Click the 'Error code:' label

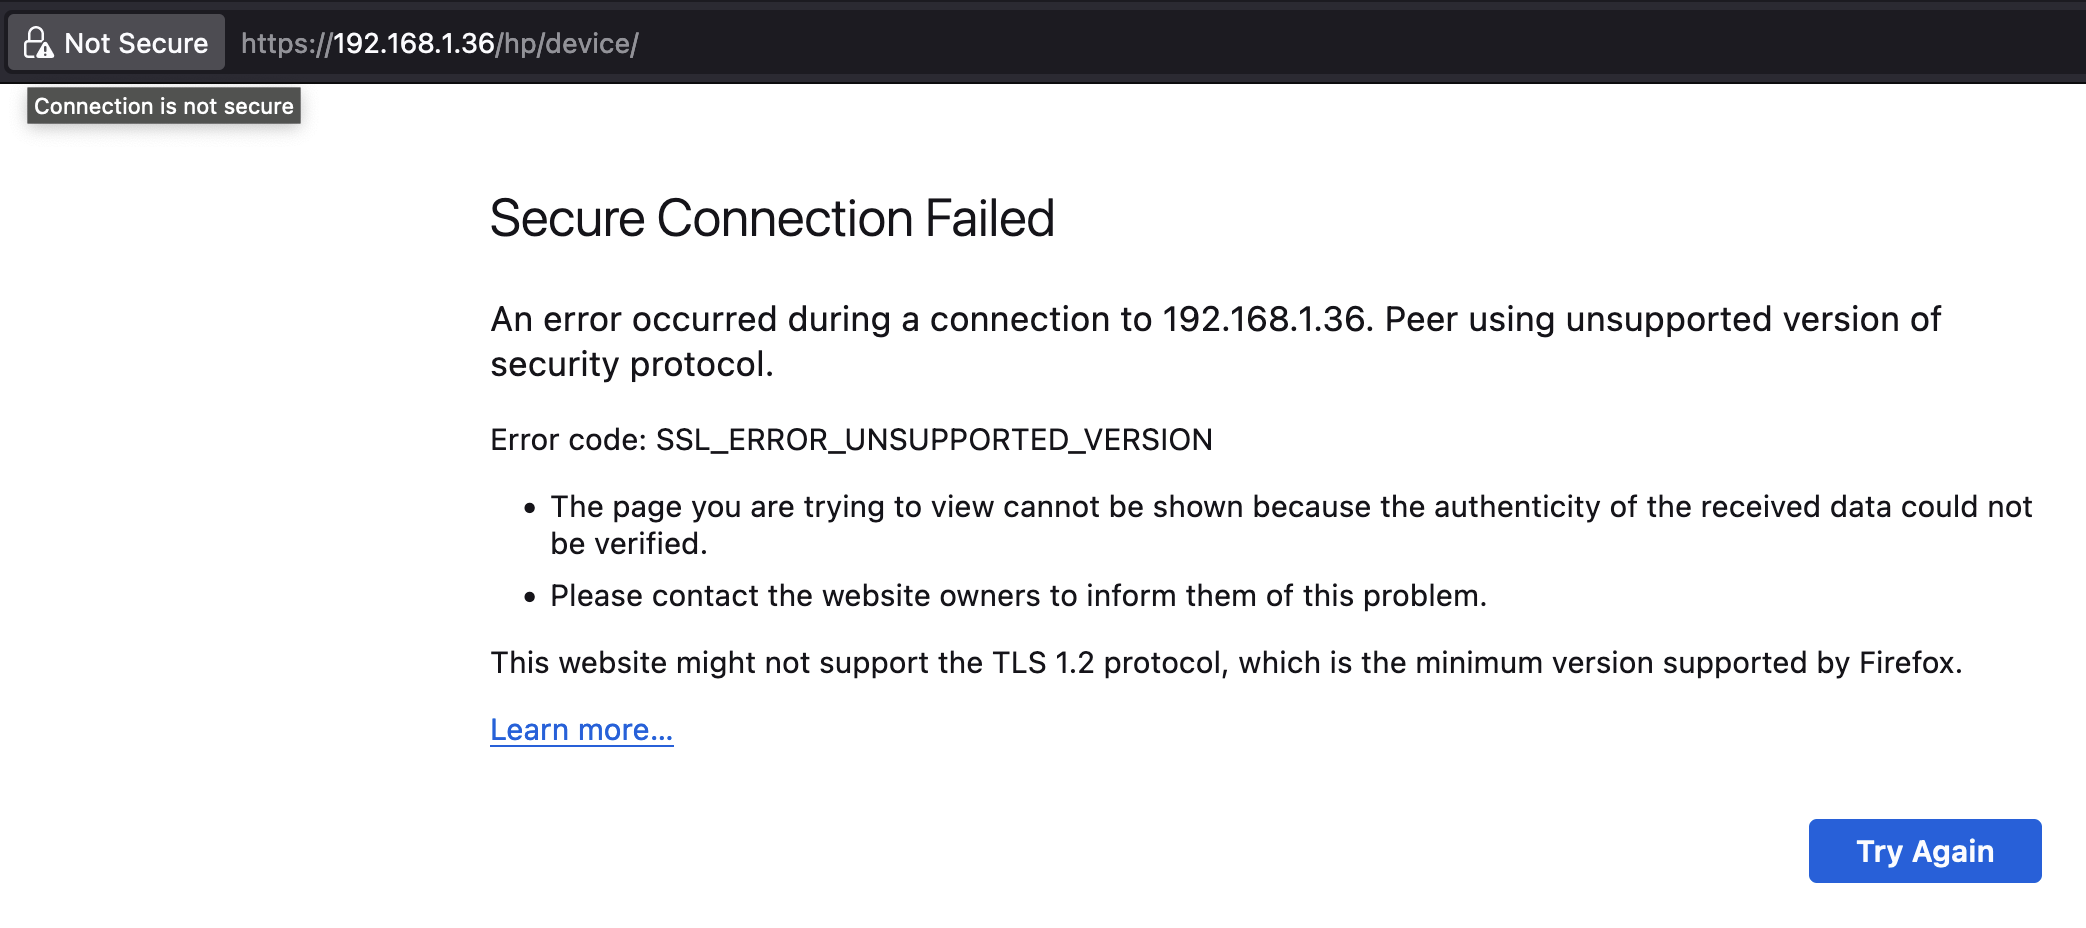tap(568, 440)
